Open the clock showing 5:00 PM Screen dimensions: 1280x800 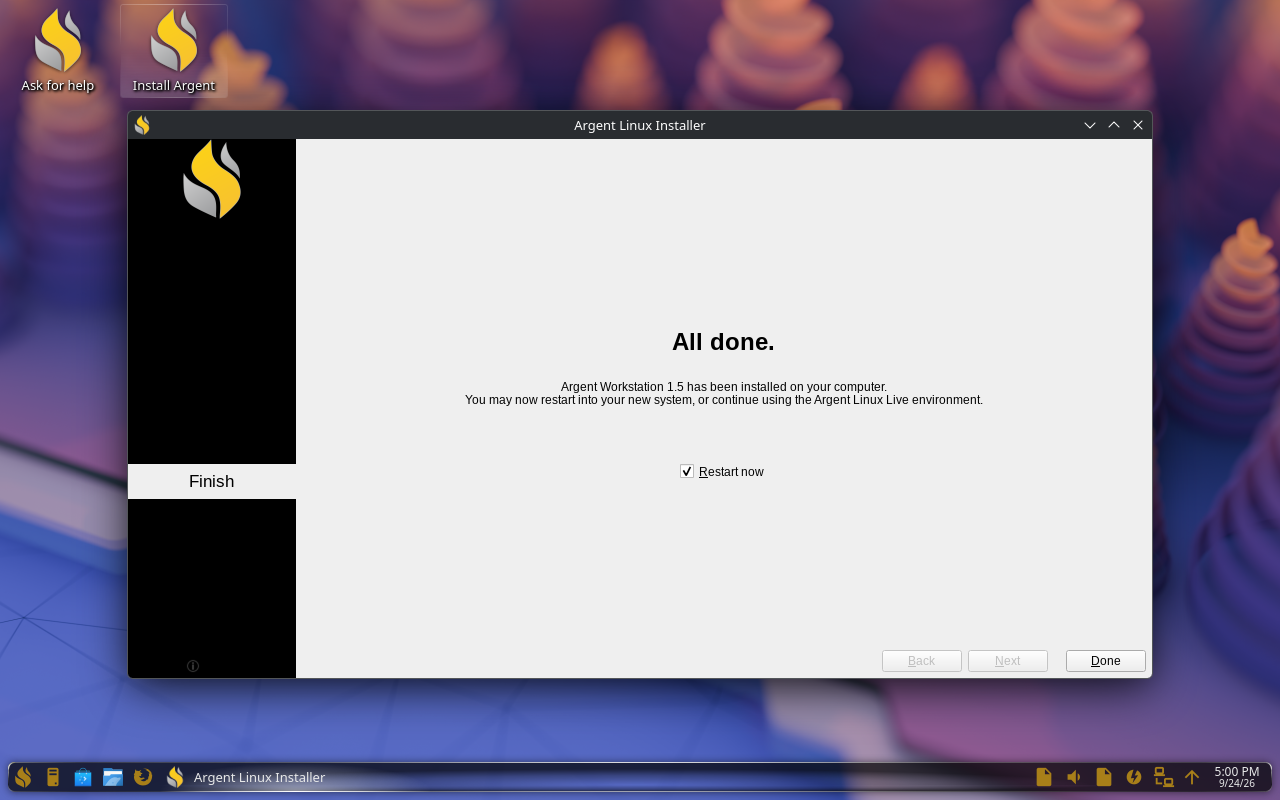(1236, 777)
